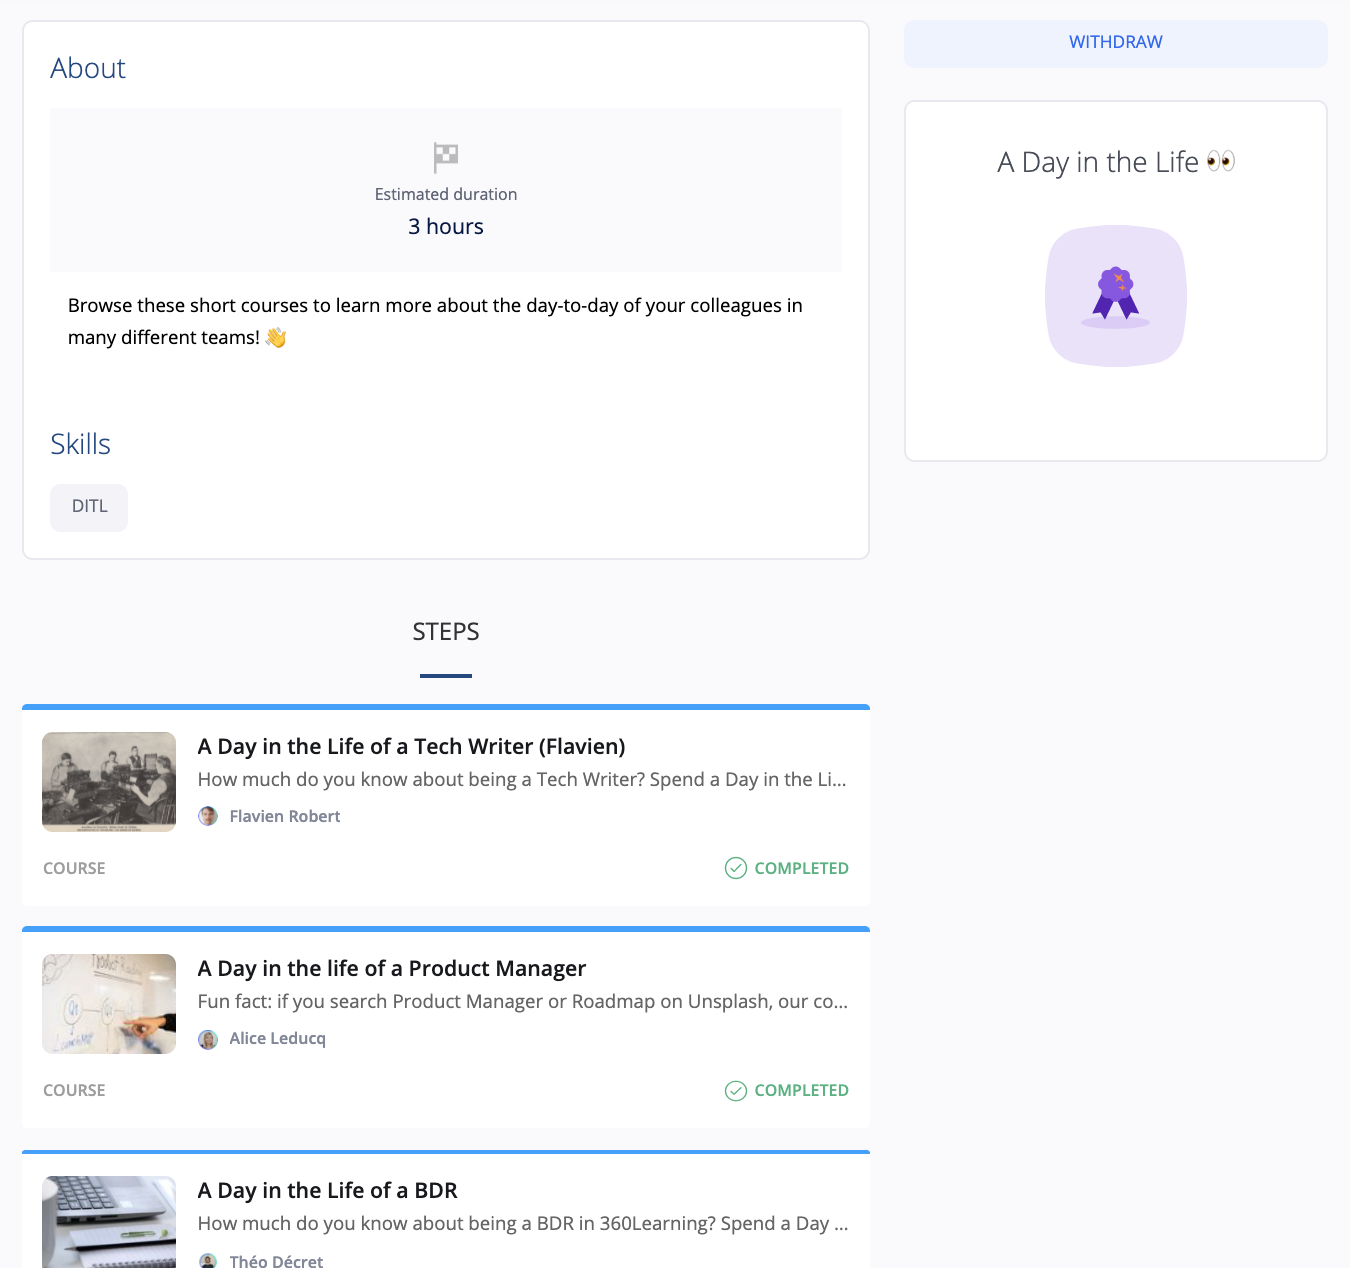Open the Tech Writer course thumbnail
Viewport: 1350px width, 1268px height.
[109, 782]
